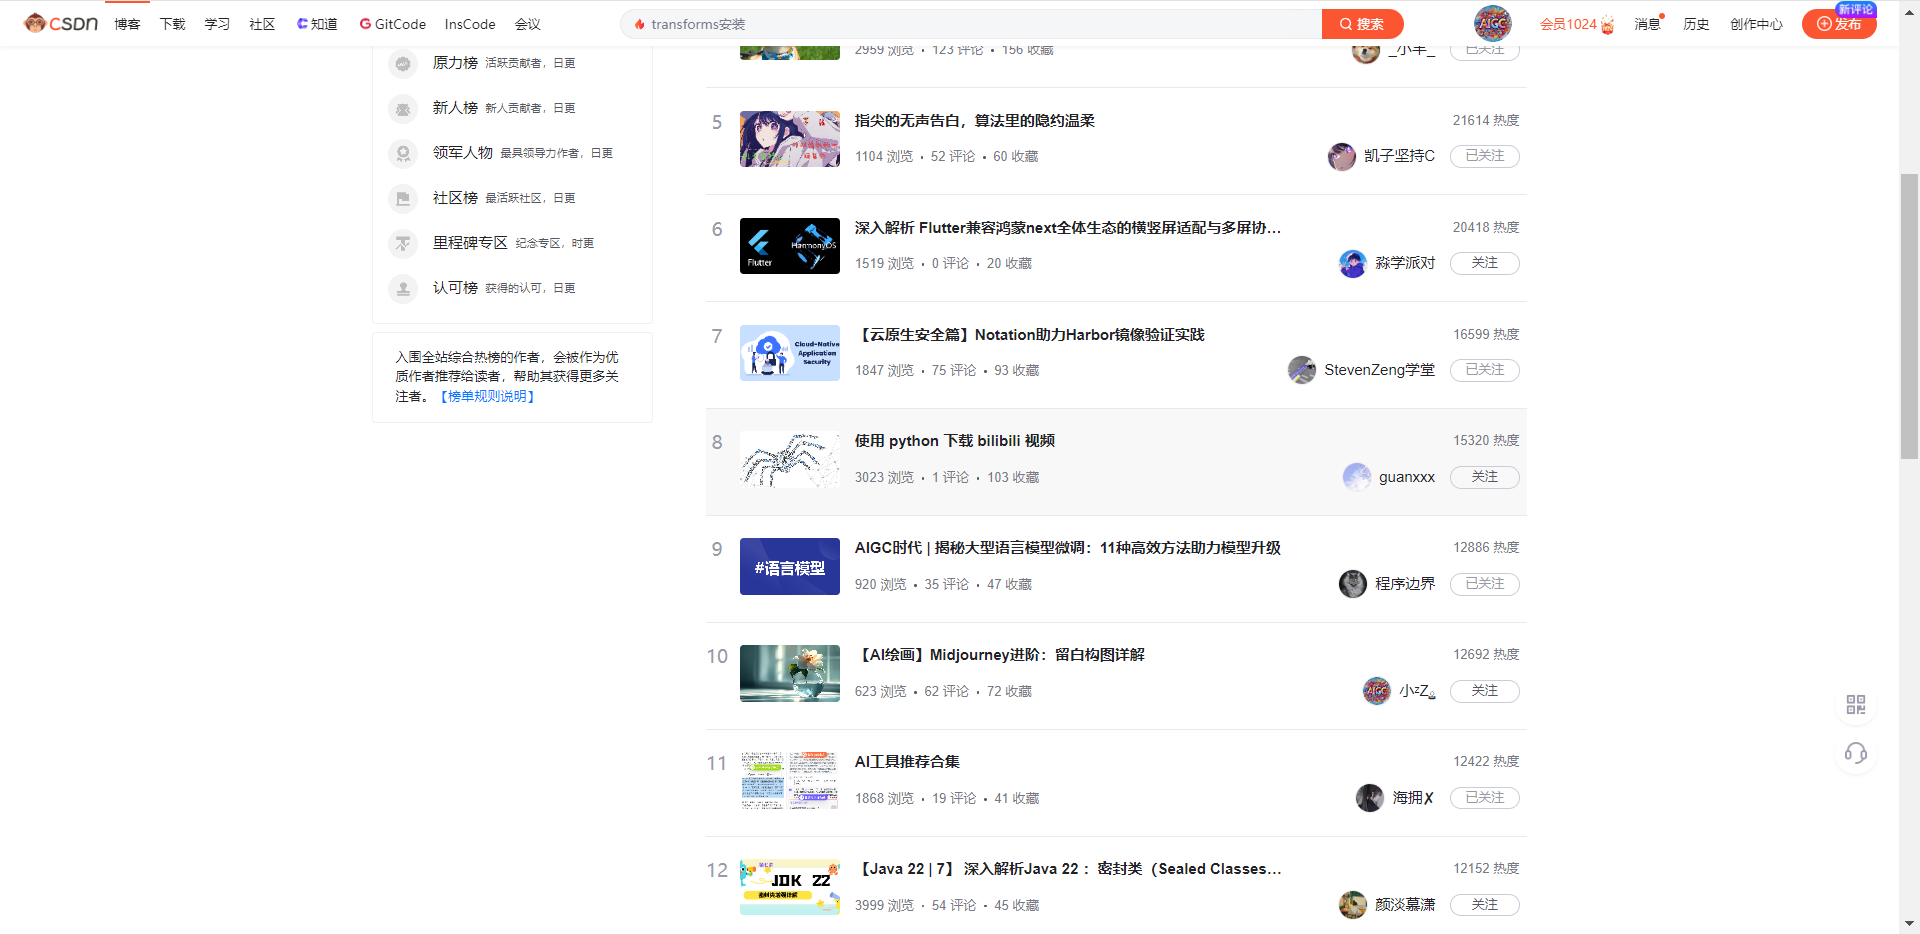Click the 社区榜 sidebar icon
1920x934 pixels.
(x=403, y=199)
